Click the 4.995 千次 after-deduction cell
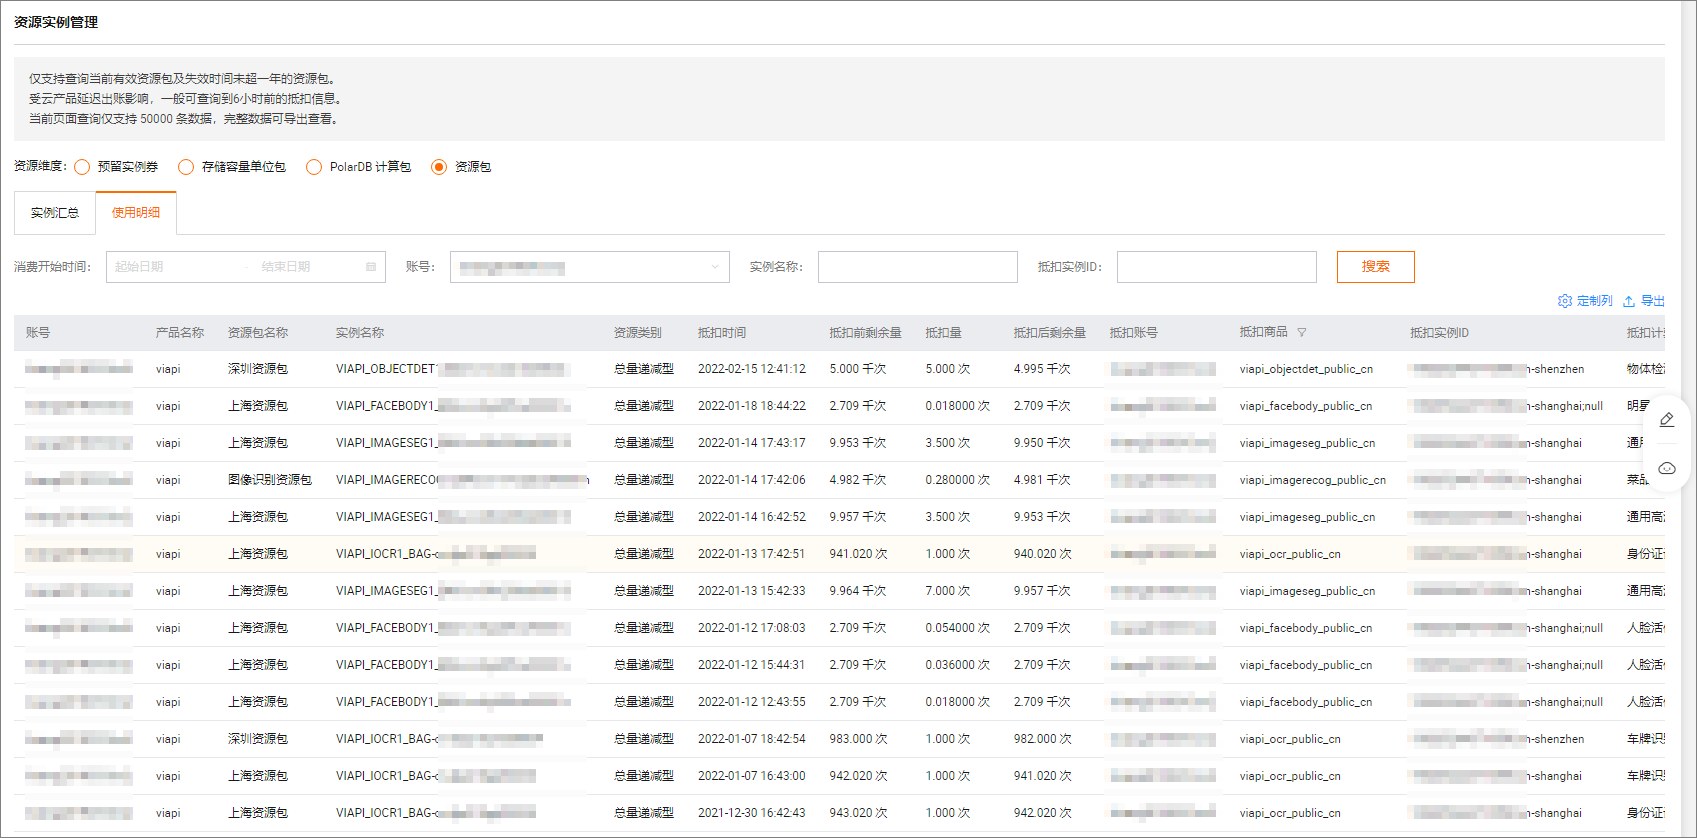Image resolution: width=1697 pixels, height=838 pixels. 1042,369
